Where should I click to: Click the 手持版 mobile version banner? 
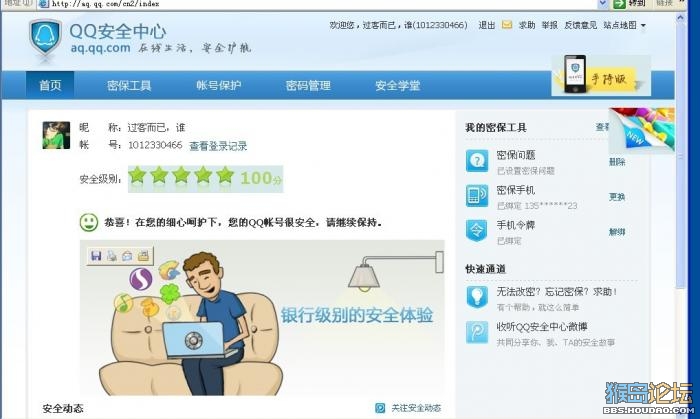pos(601,75)
